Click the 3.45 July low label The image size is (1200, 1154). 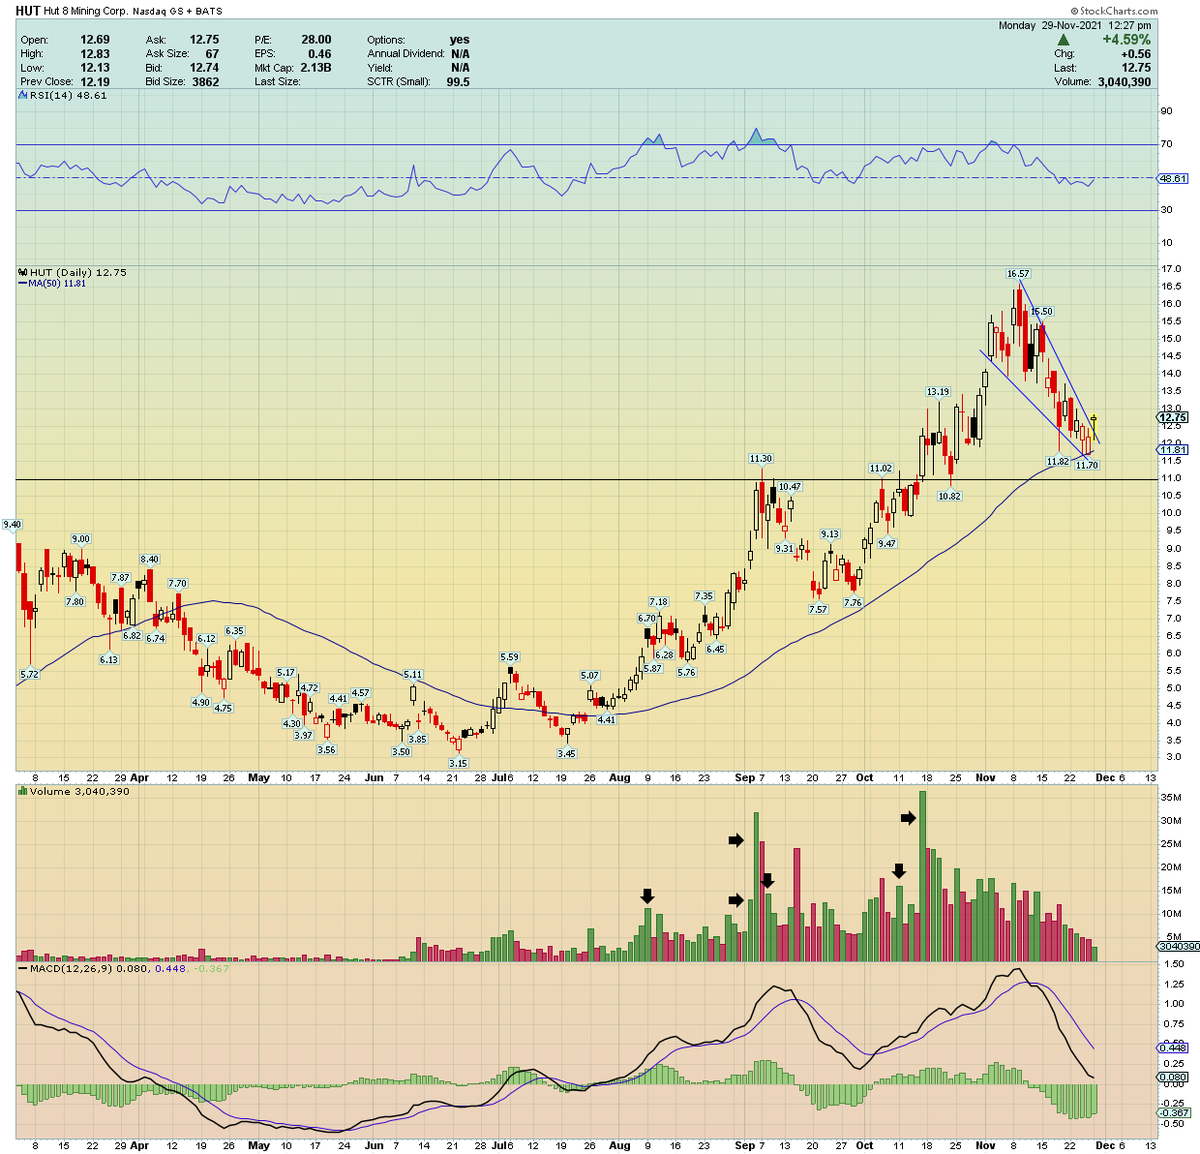[x=566, y=753]
